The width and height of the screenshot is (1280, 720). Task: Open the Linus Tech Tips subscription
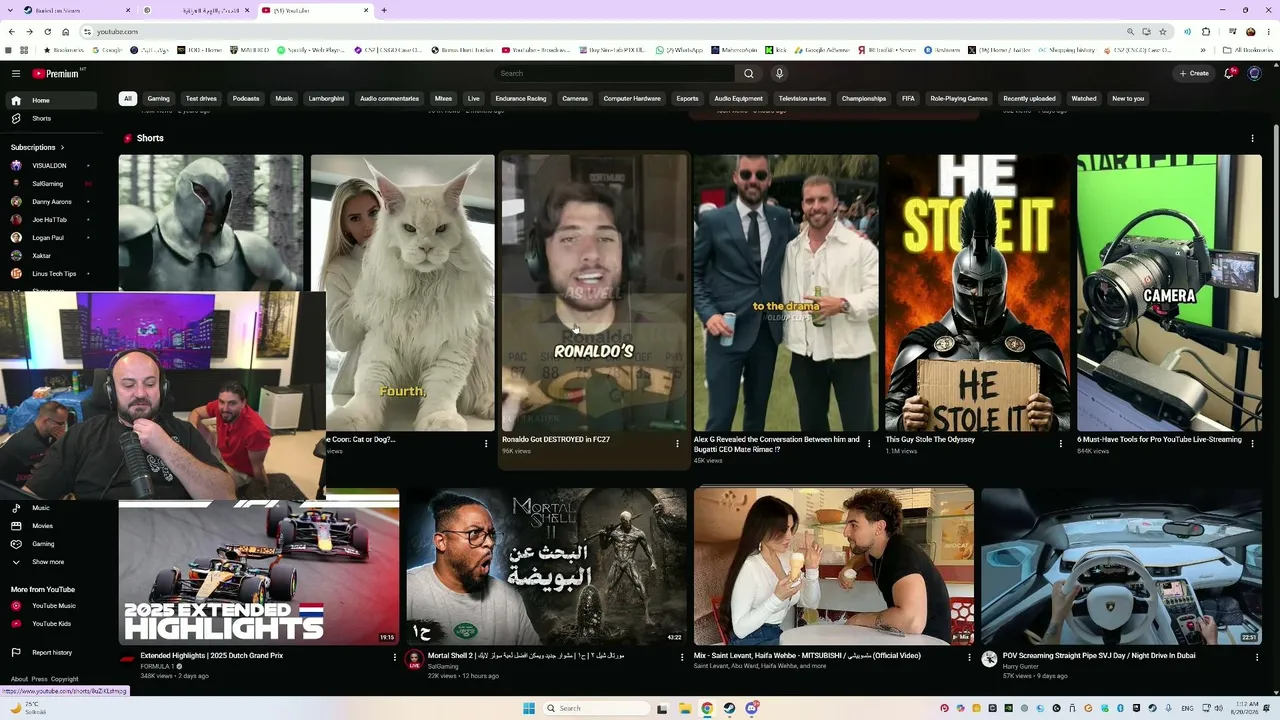tap(52, 274)
